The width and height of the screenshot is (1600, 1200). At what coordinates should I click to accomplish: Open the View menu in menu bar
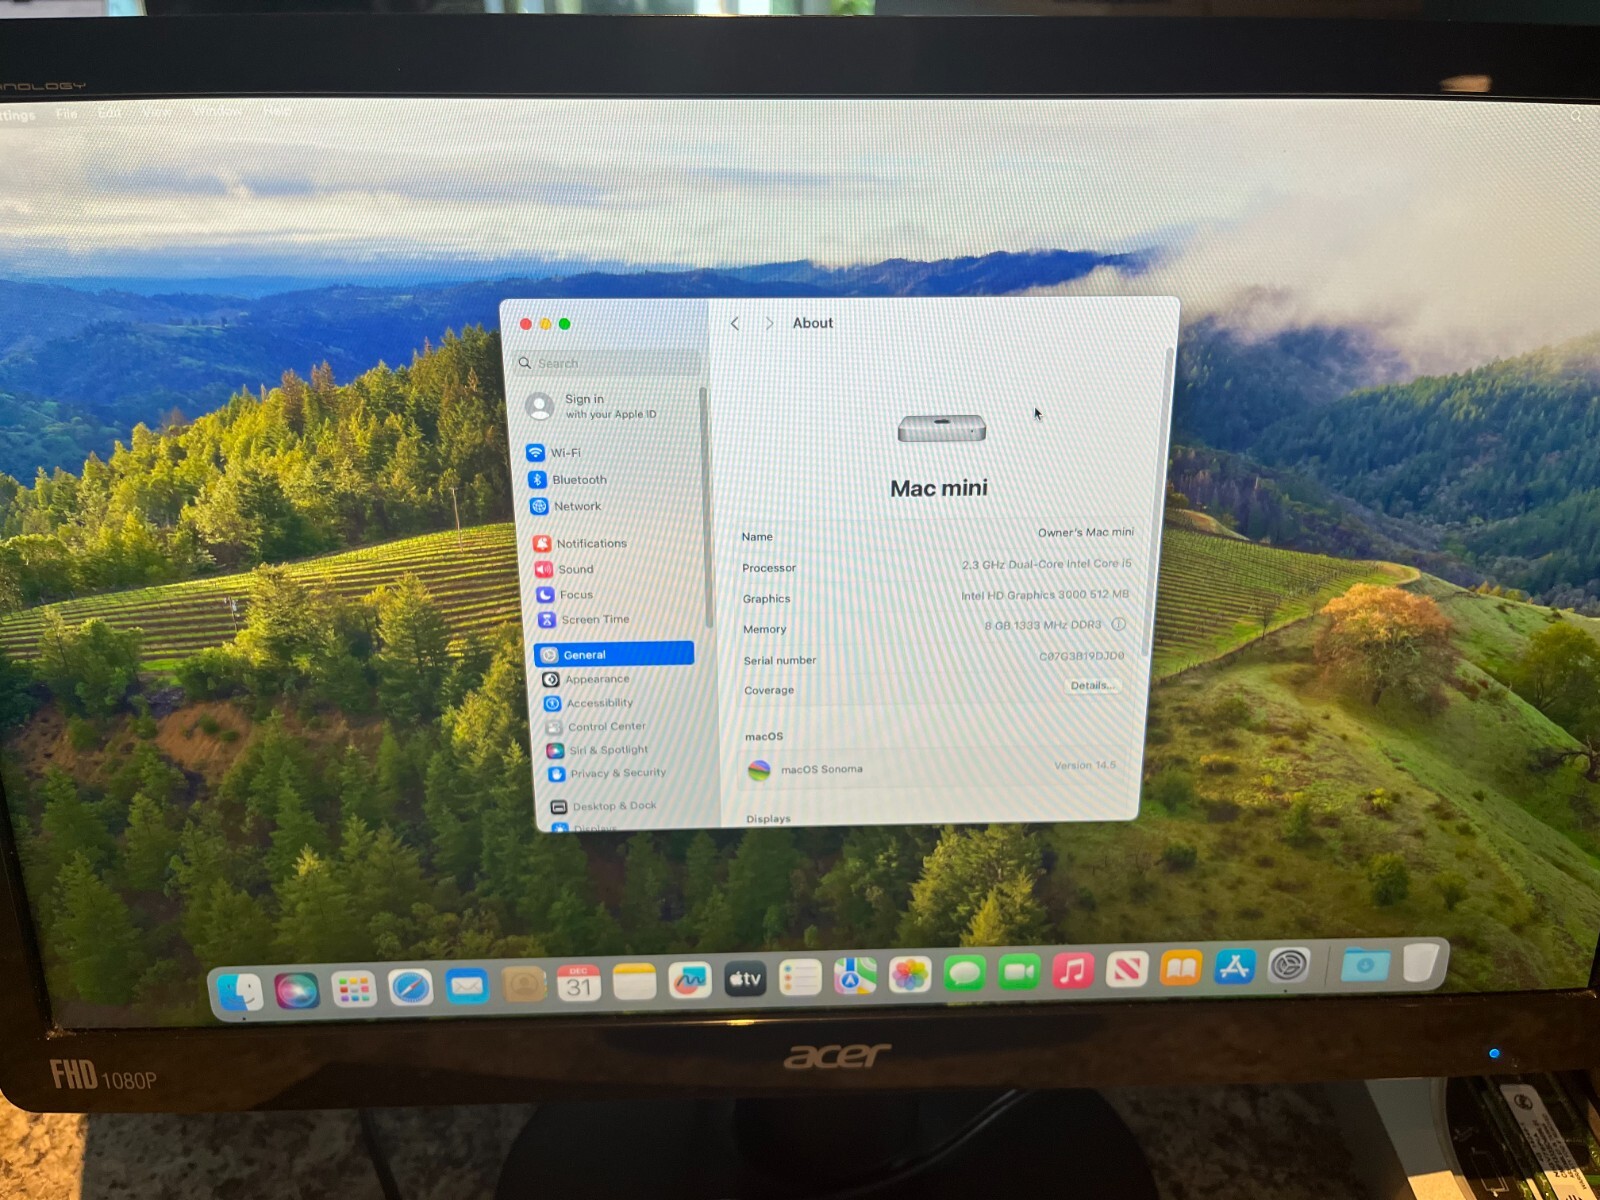(156, 111)
